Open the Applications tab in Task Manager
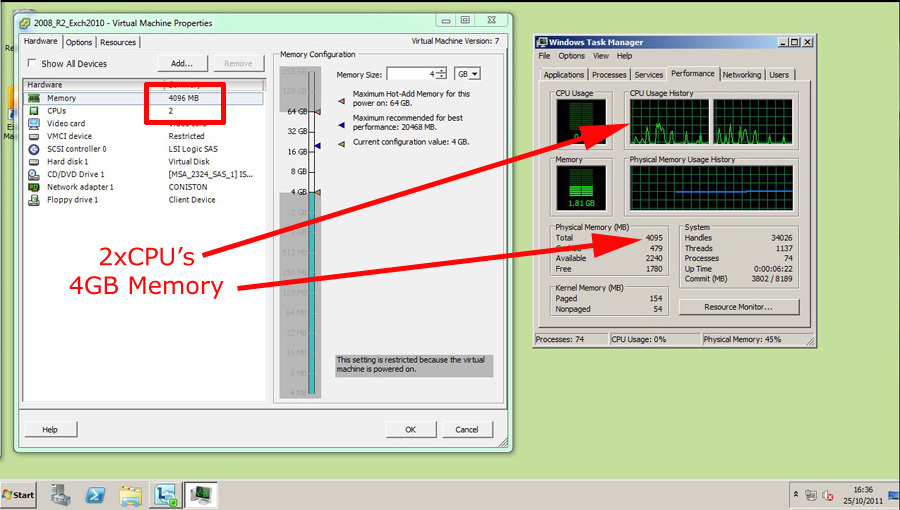This screenshot has height=510, width=900. [564, 75]
